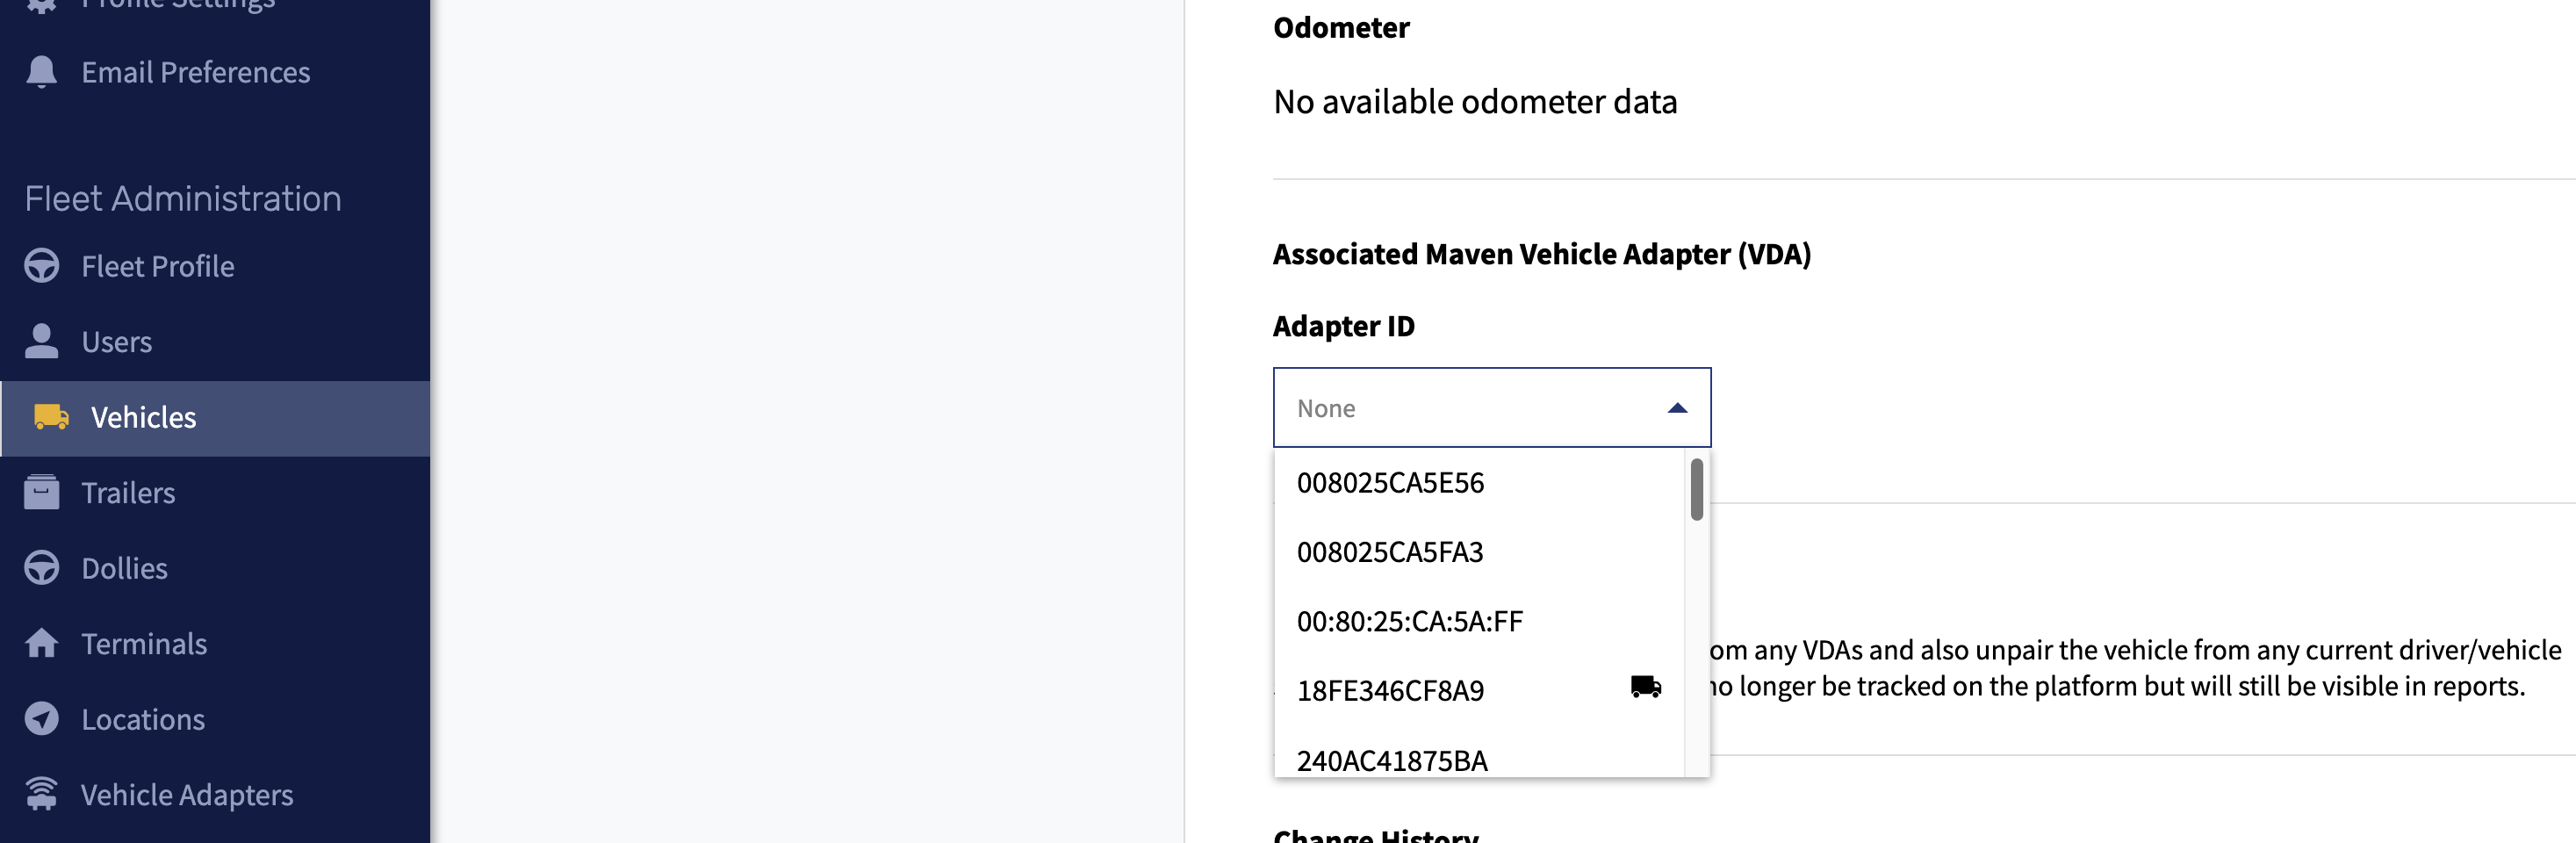
Task: Click the Trailers box icon
Action: click(x=41, y=492)
